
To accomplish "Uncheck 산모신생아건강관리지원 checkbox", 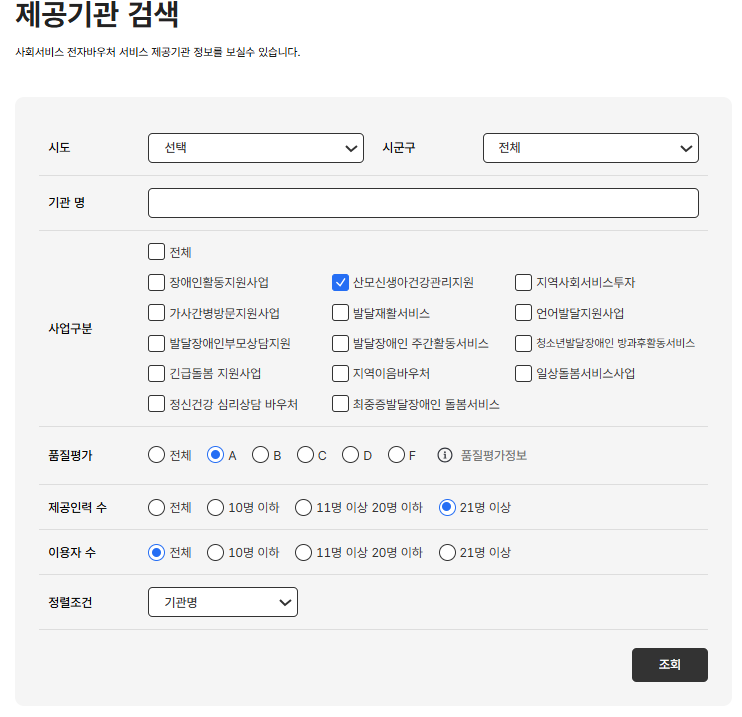I will click(x=340, y=283).
